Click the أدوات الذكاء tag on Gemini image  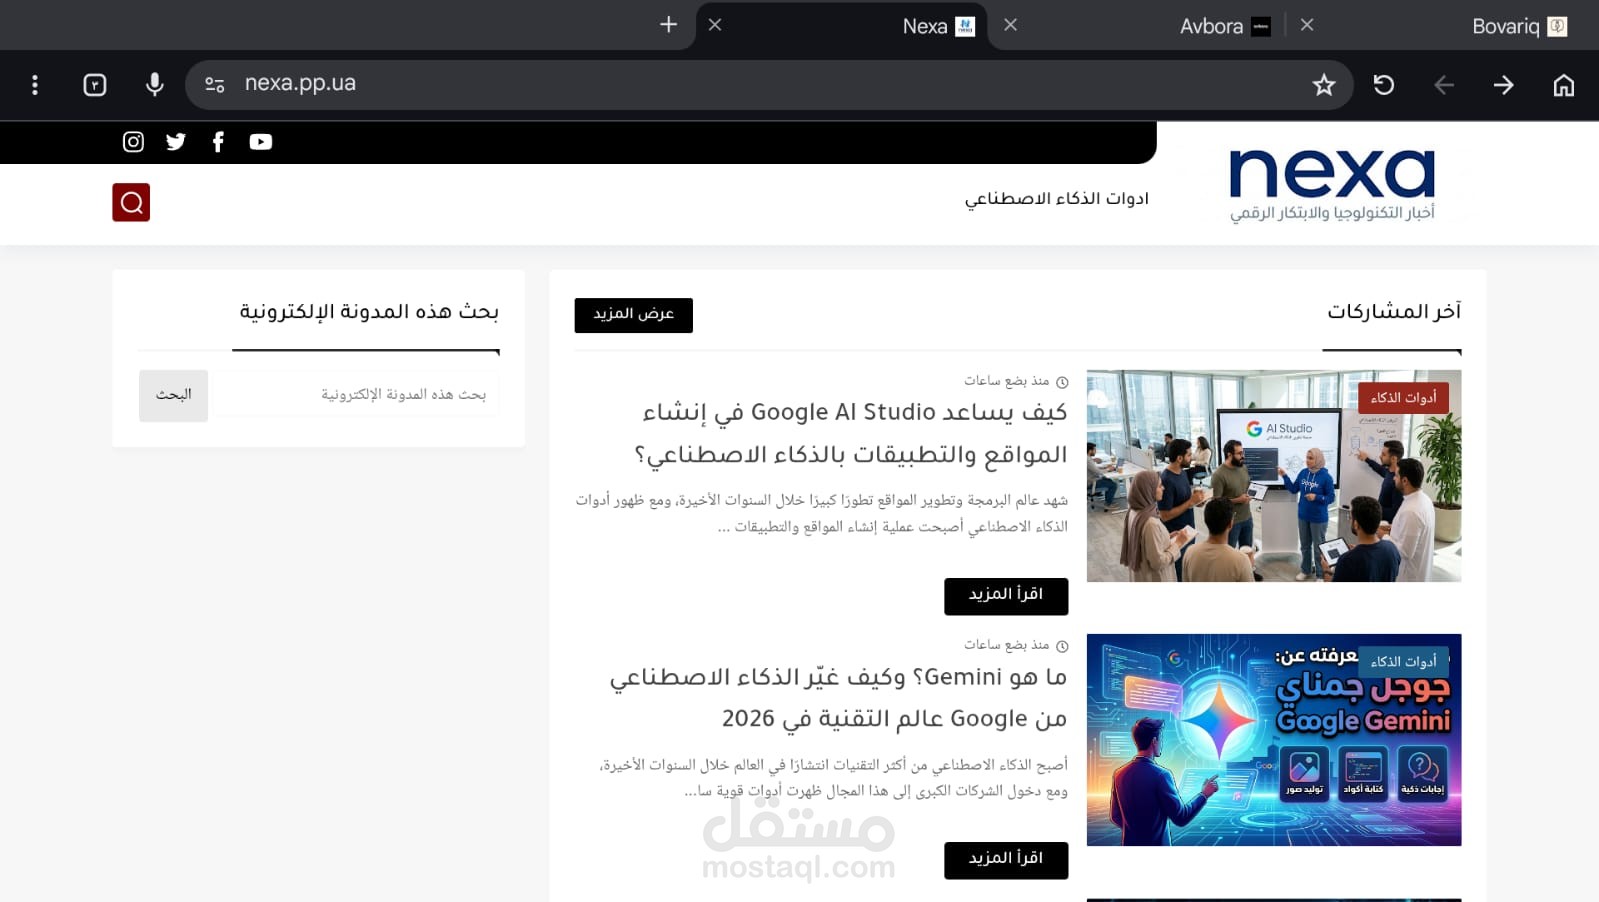1403,661
